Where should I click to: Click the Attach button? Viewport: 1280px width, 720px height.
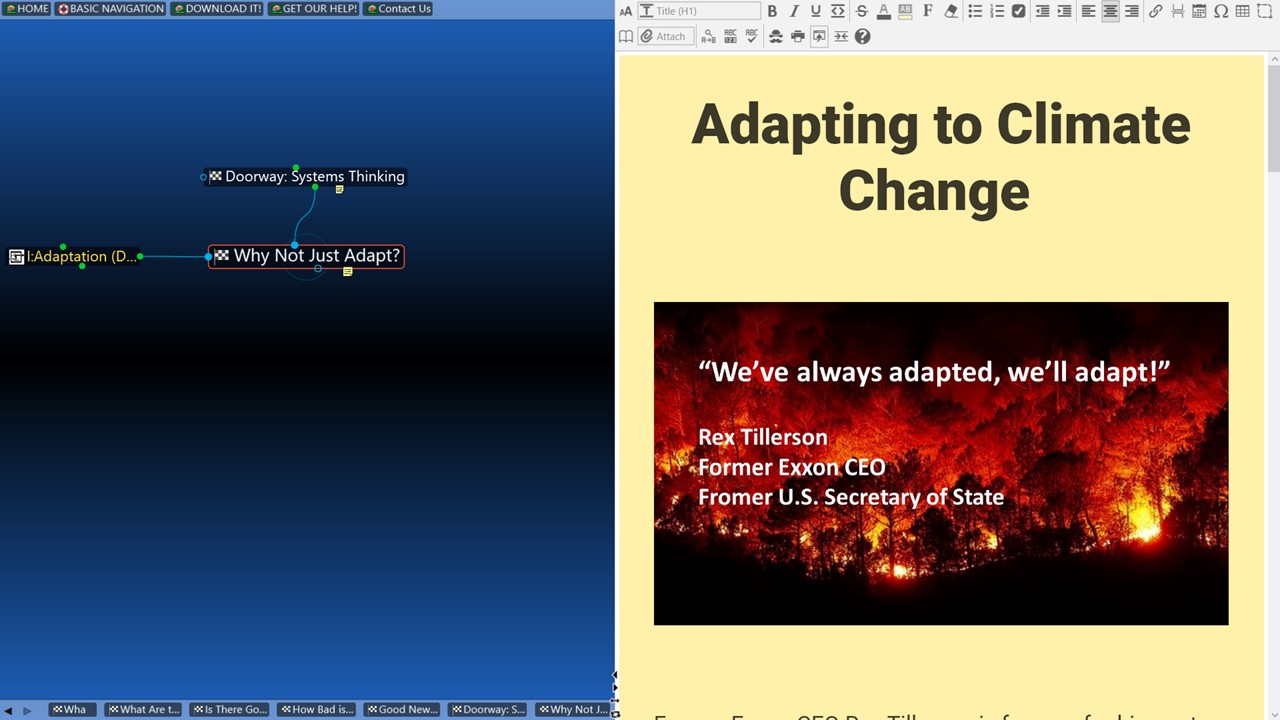666,36
